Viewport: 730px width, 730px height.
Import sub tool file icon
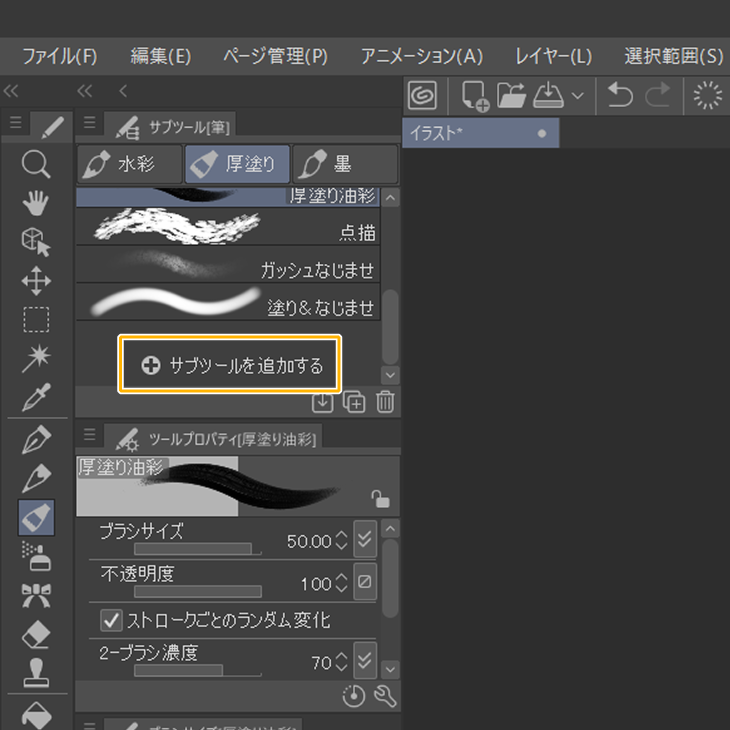coord(322,402)
